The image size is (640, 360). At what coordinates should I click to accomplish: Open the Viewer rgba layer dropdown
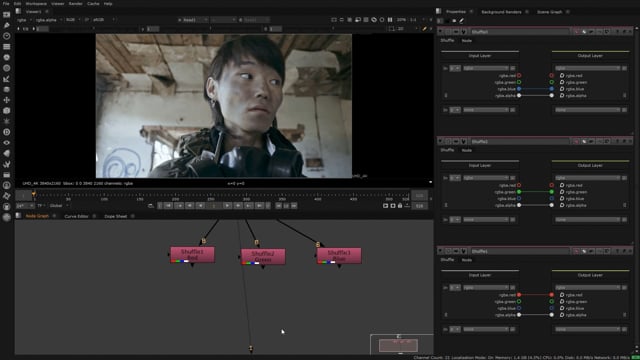(24, 20)
